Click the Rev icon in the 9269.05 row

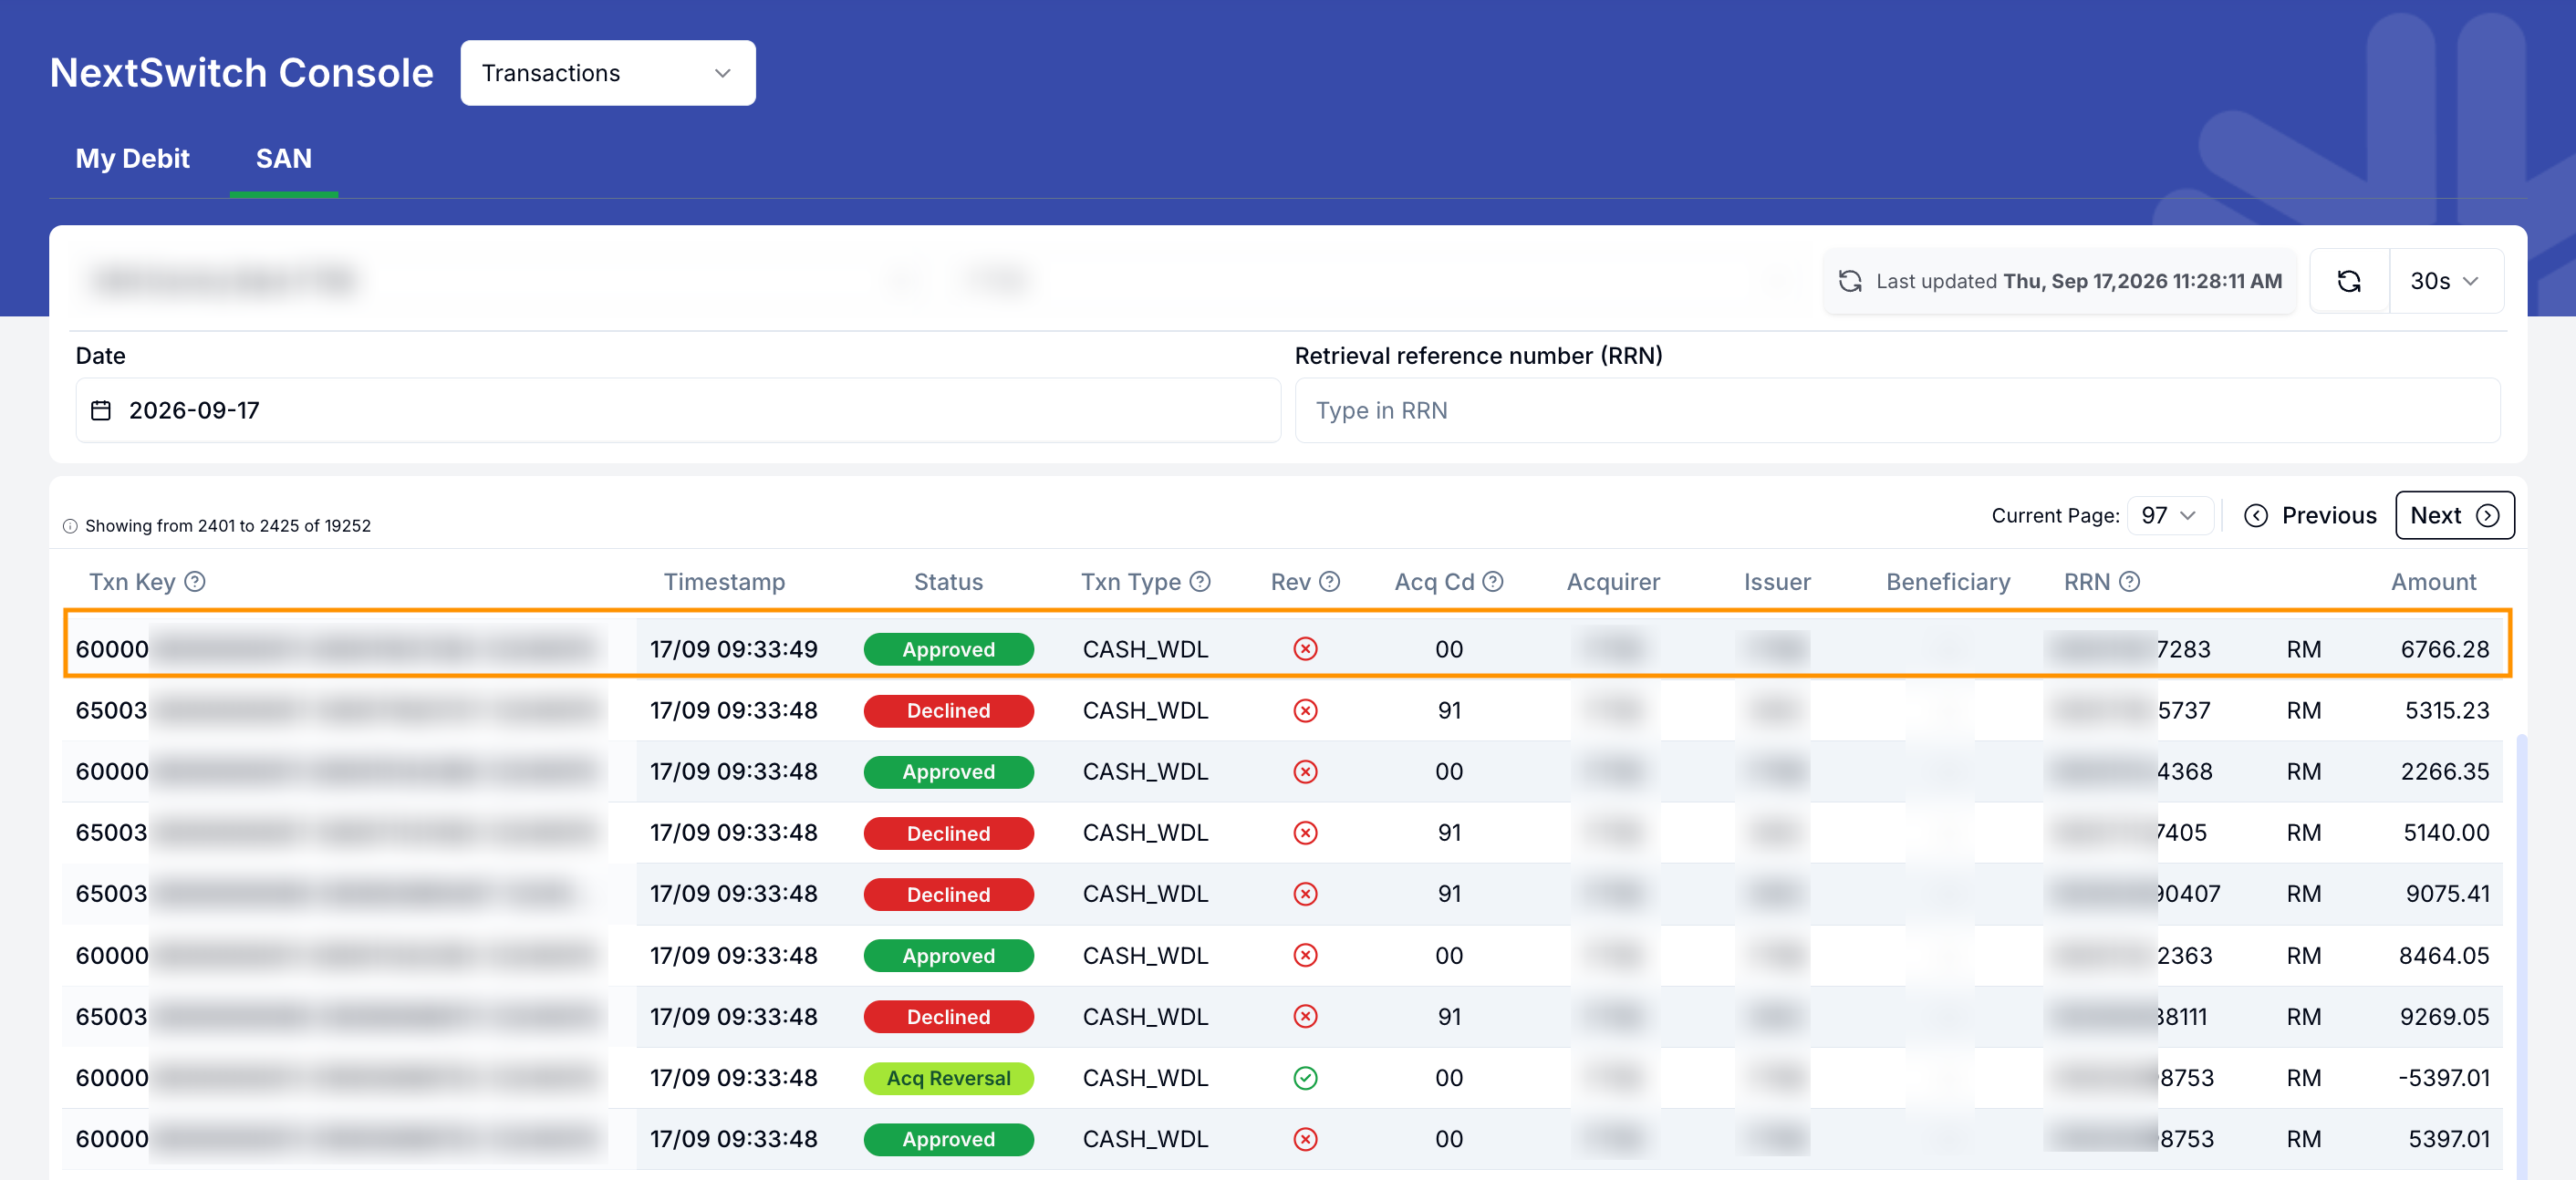(1305, 1016)
